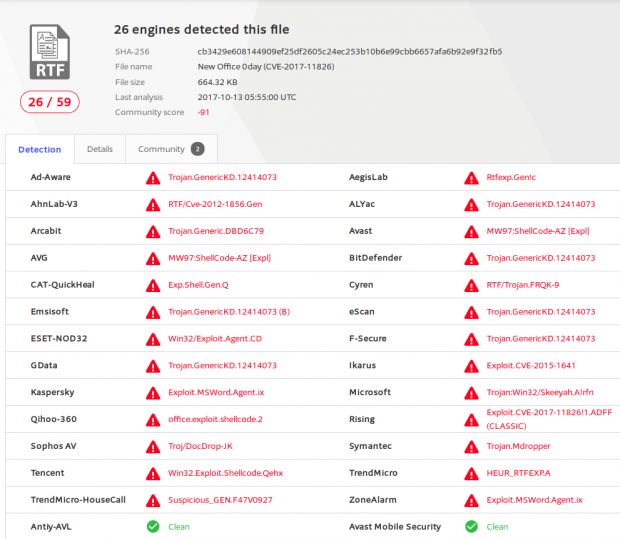Click green check icon for Avast Mobile Security
The width and height of the screenshot is (620, 539).
[x=471, y=526]
